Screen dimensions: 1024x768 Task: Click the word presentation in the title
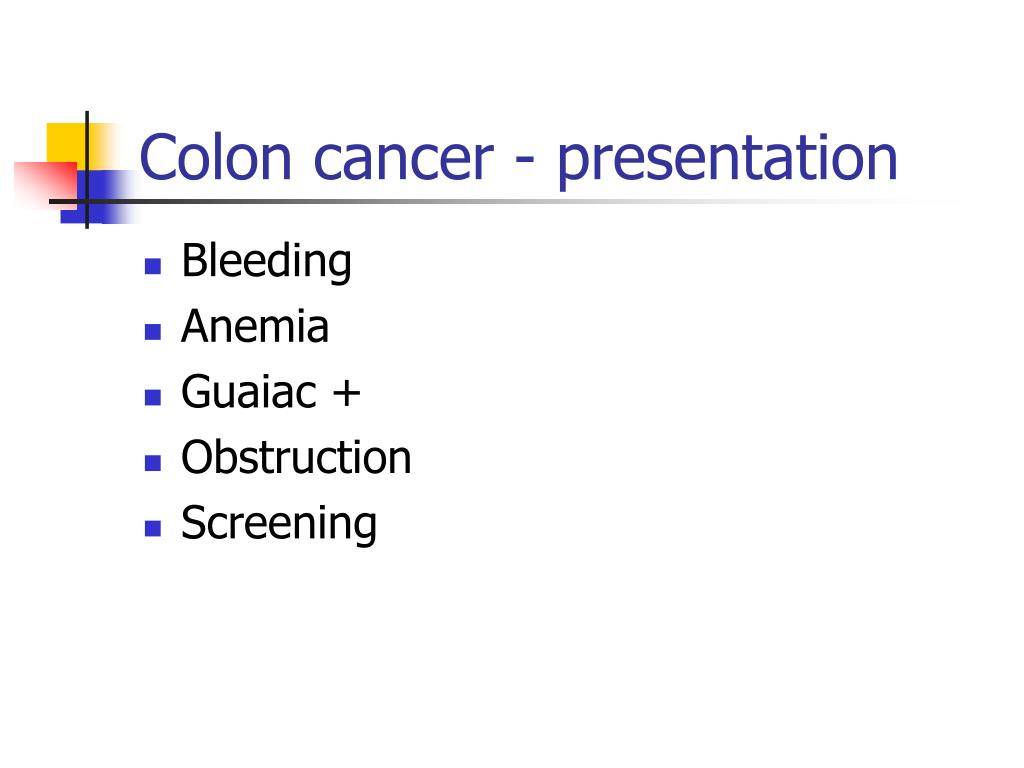pyautogui.click(x=727, y=161)
